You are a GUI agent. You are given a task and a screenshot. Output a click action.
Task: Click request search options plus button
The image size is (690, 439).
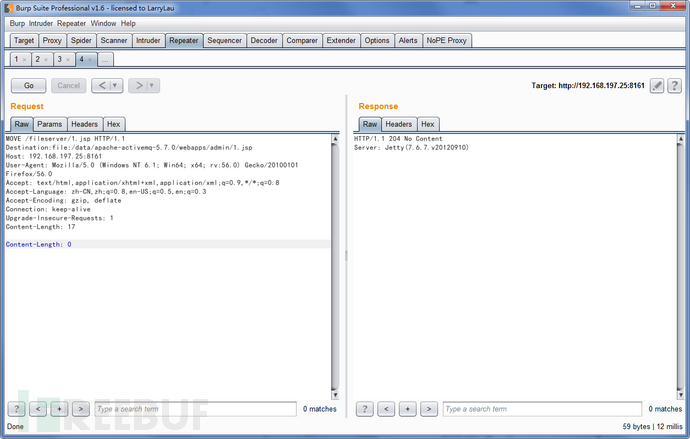(x=59, y=409)
